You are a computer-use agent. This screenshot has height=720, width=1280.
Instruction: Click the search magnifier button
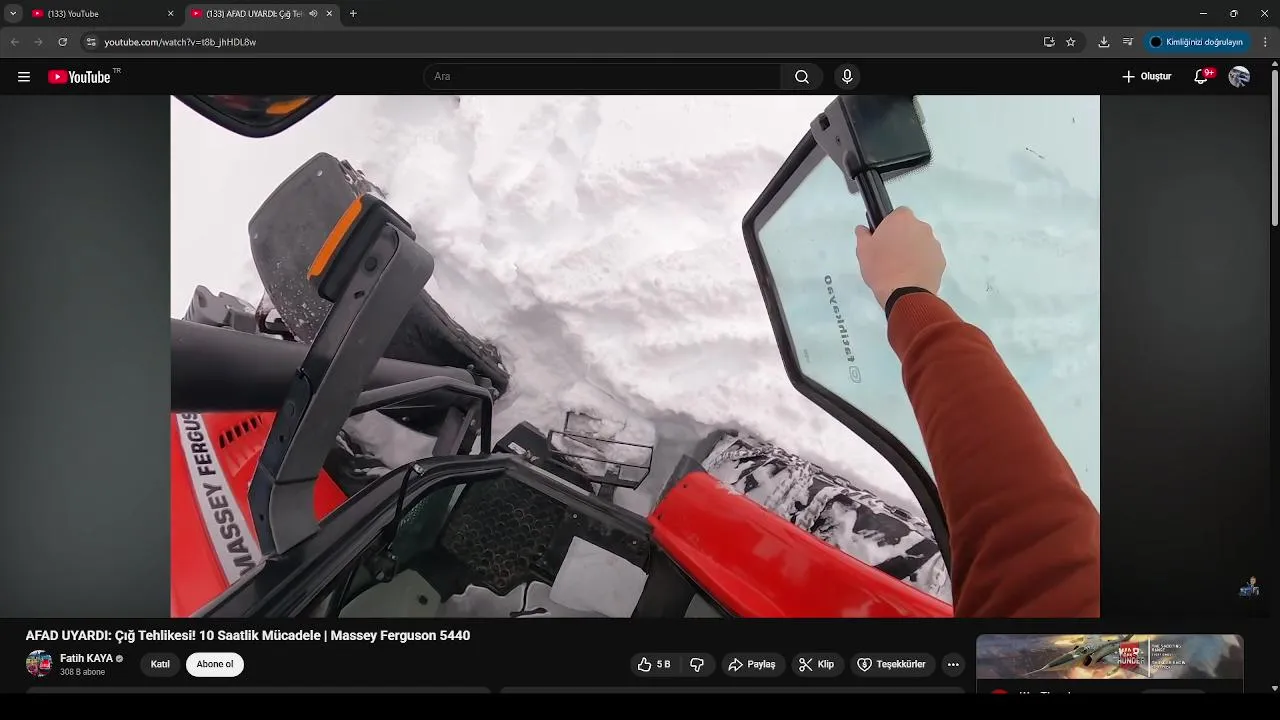(x=802, y=77)
